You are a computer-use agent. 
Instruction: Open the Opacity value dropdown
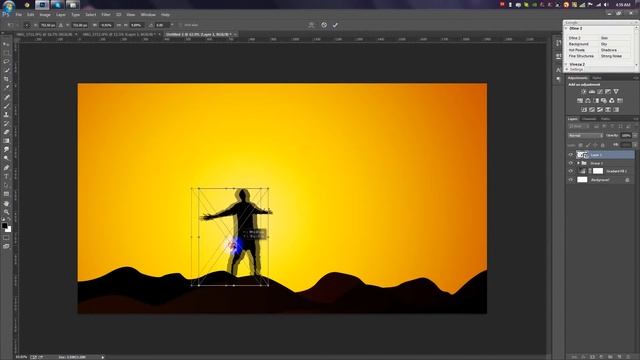pyautogui.click(x=635, y=136)
